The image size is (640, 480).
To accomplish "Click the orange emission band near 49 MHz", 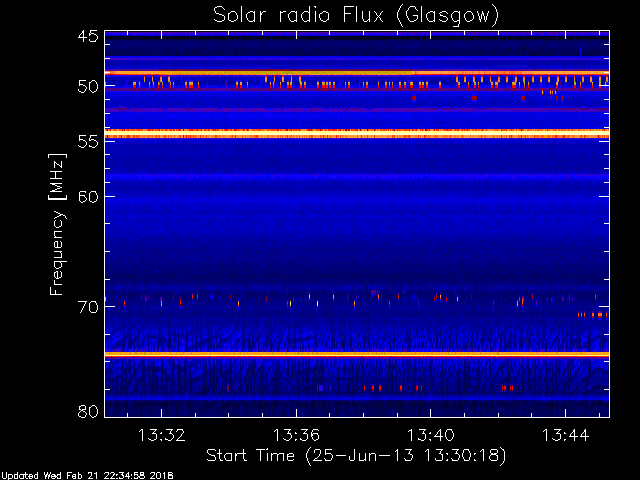I will (x=357, y=73).
